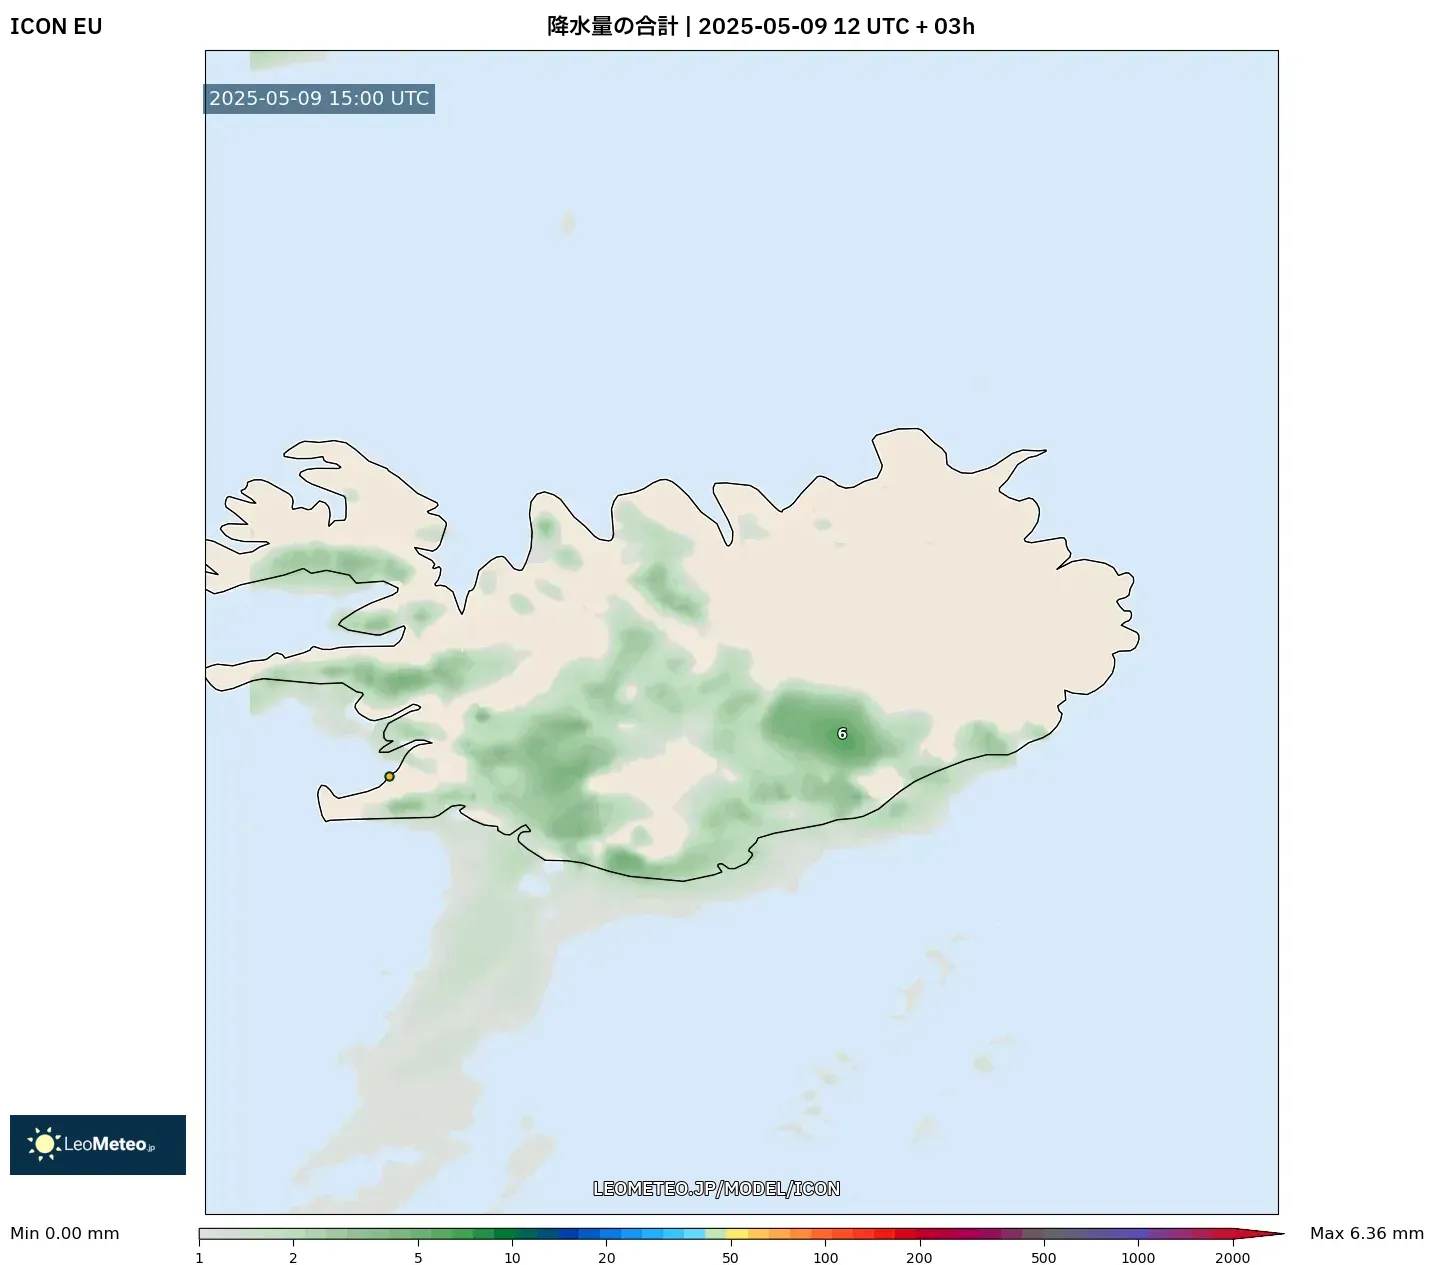1434x1265 pixels.
Task: Click the colorbar tick label '1000'
Action: pyautogui.click(x=1138, y=1258)
